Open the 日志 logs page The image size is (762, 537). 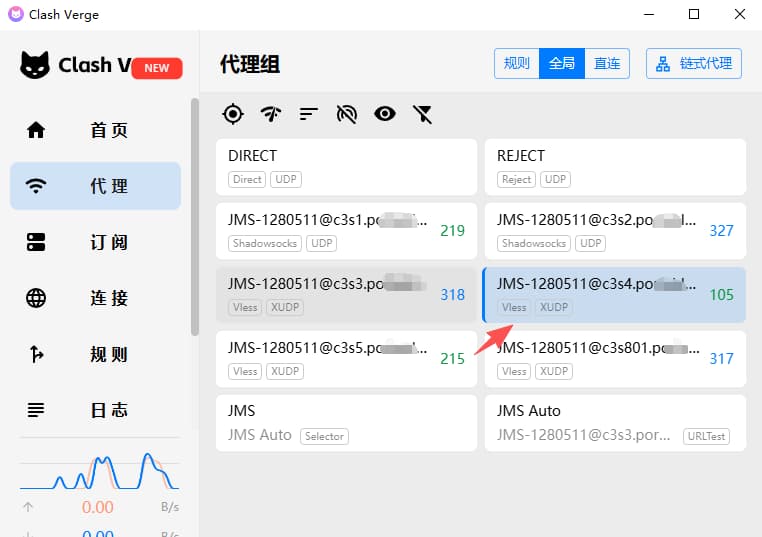96,410
